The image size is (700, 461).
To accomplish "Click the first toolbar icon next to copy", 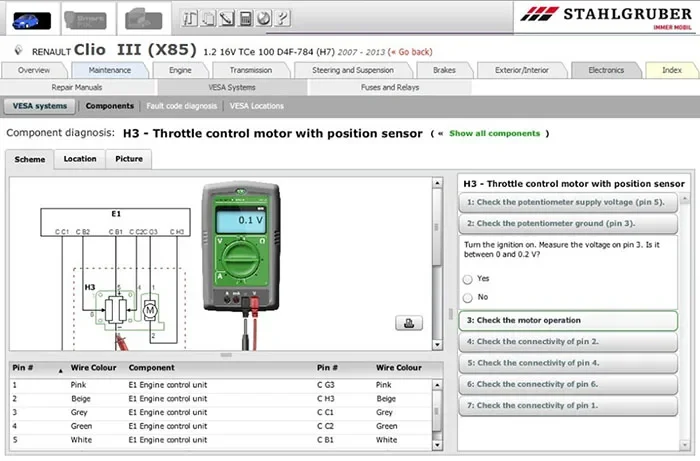I will 190,18.
